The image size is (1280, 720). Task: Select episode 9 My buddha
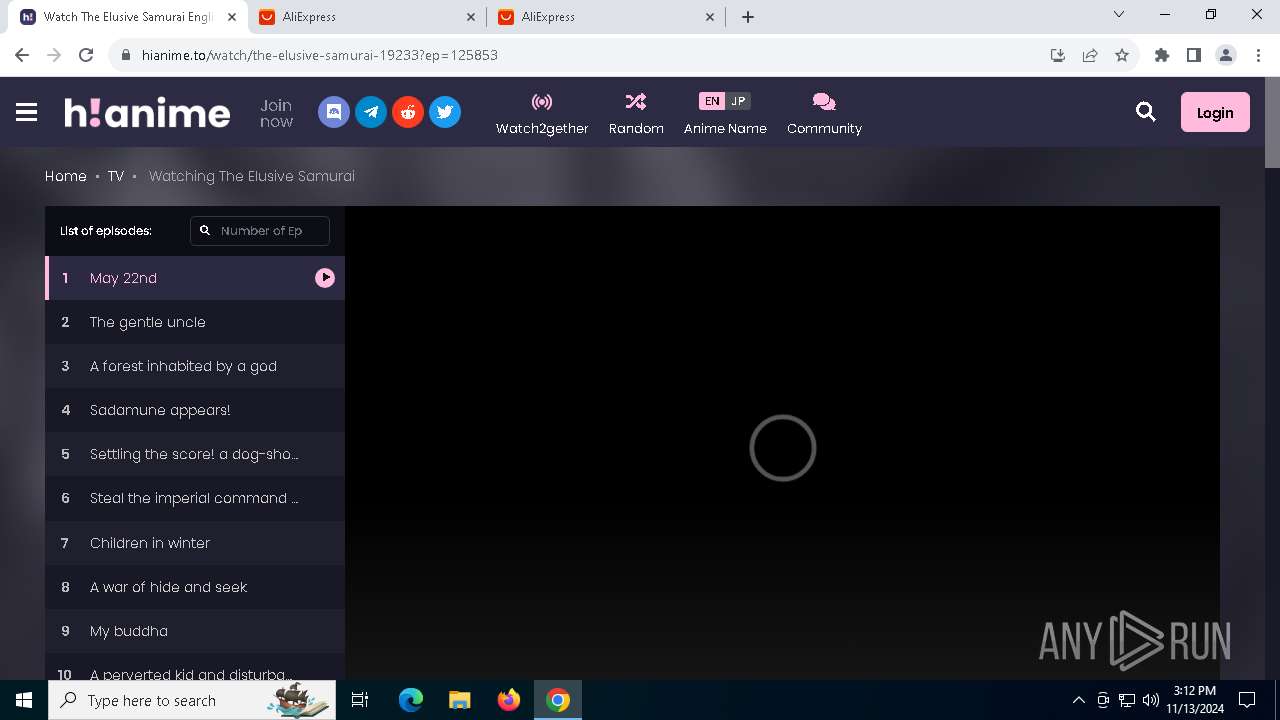[x=195, y=631]
